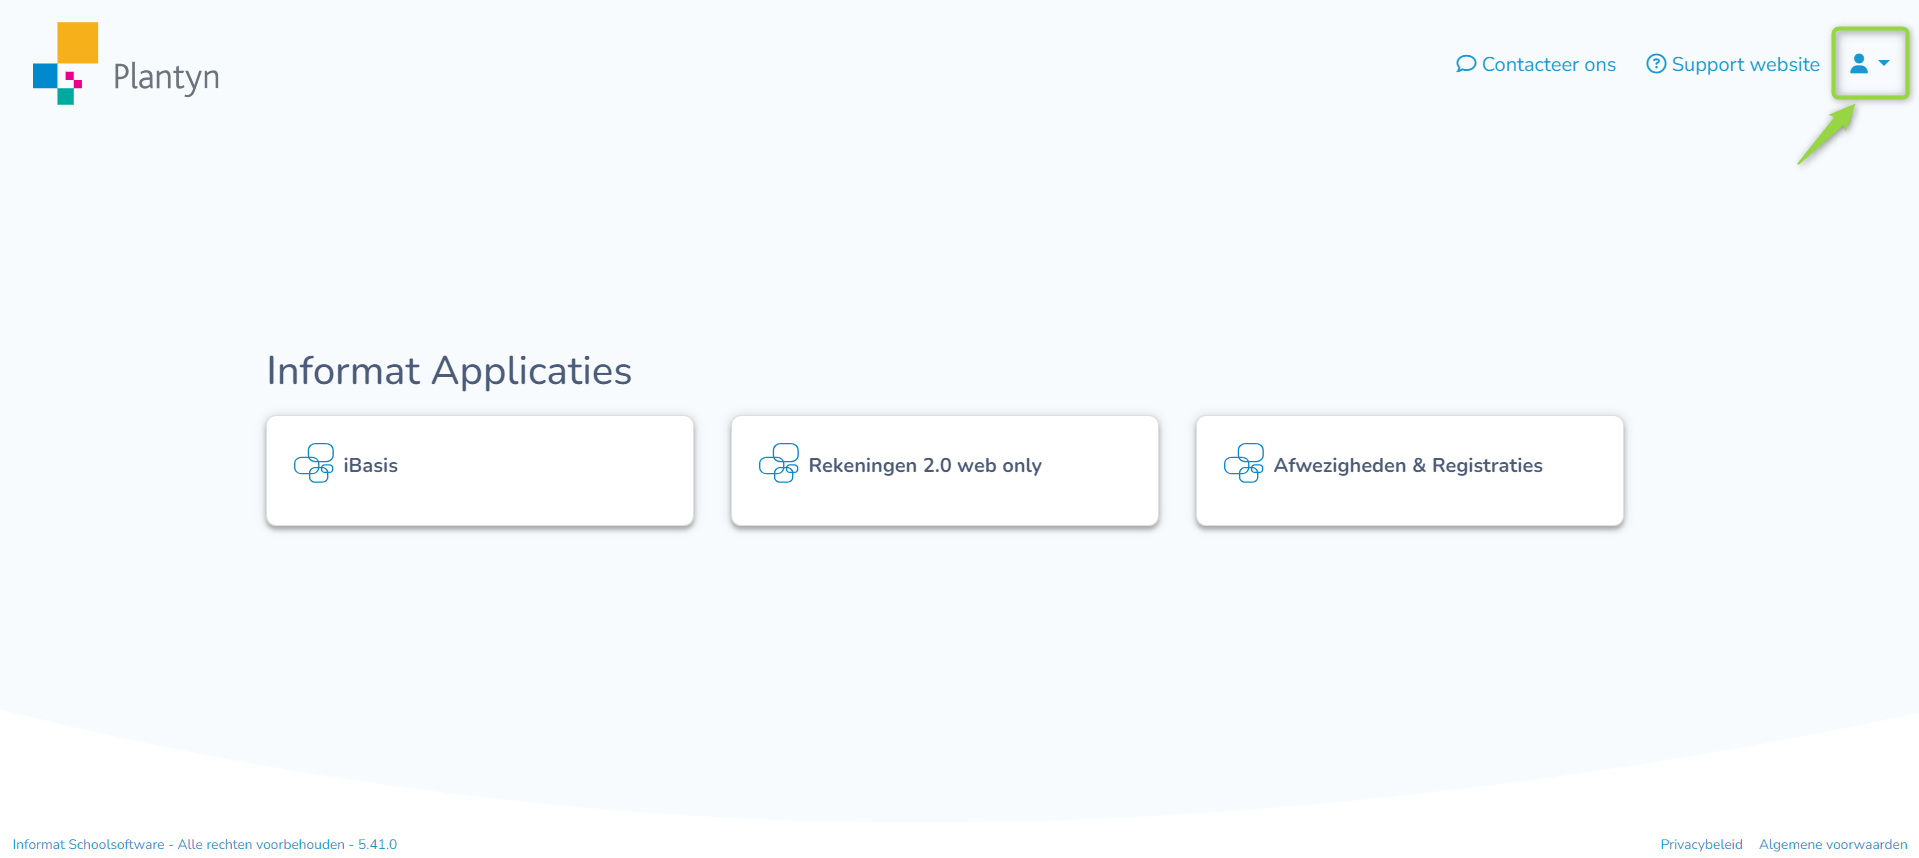Click the Rekeningen 2.0 application icon

tap(779, 464)
